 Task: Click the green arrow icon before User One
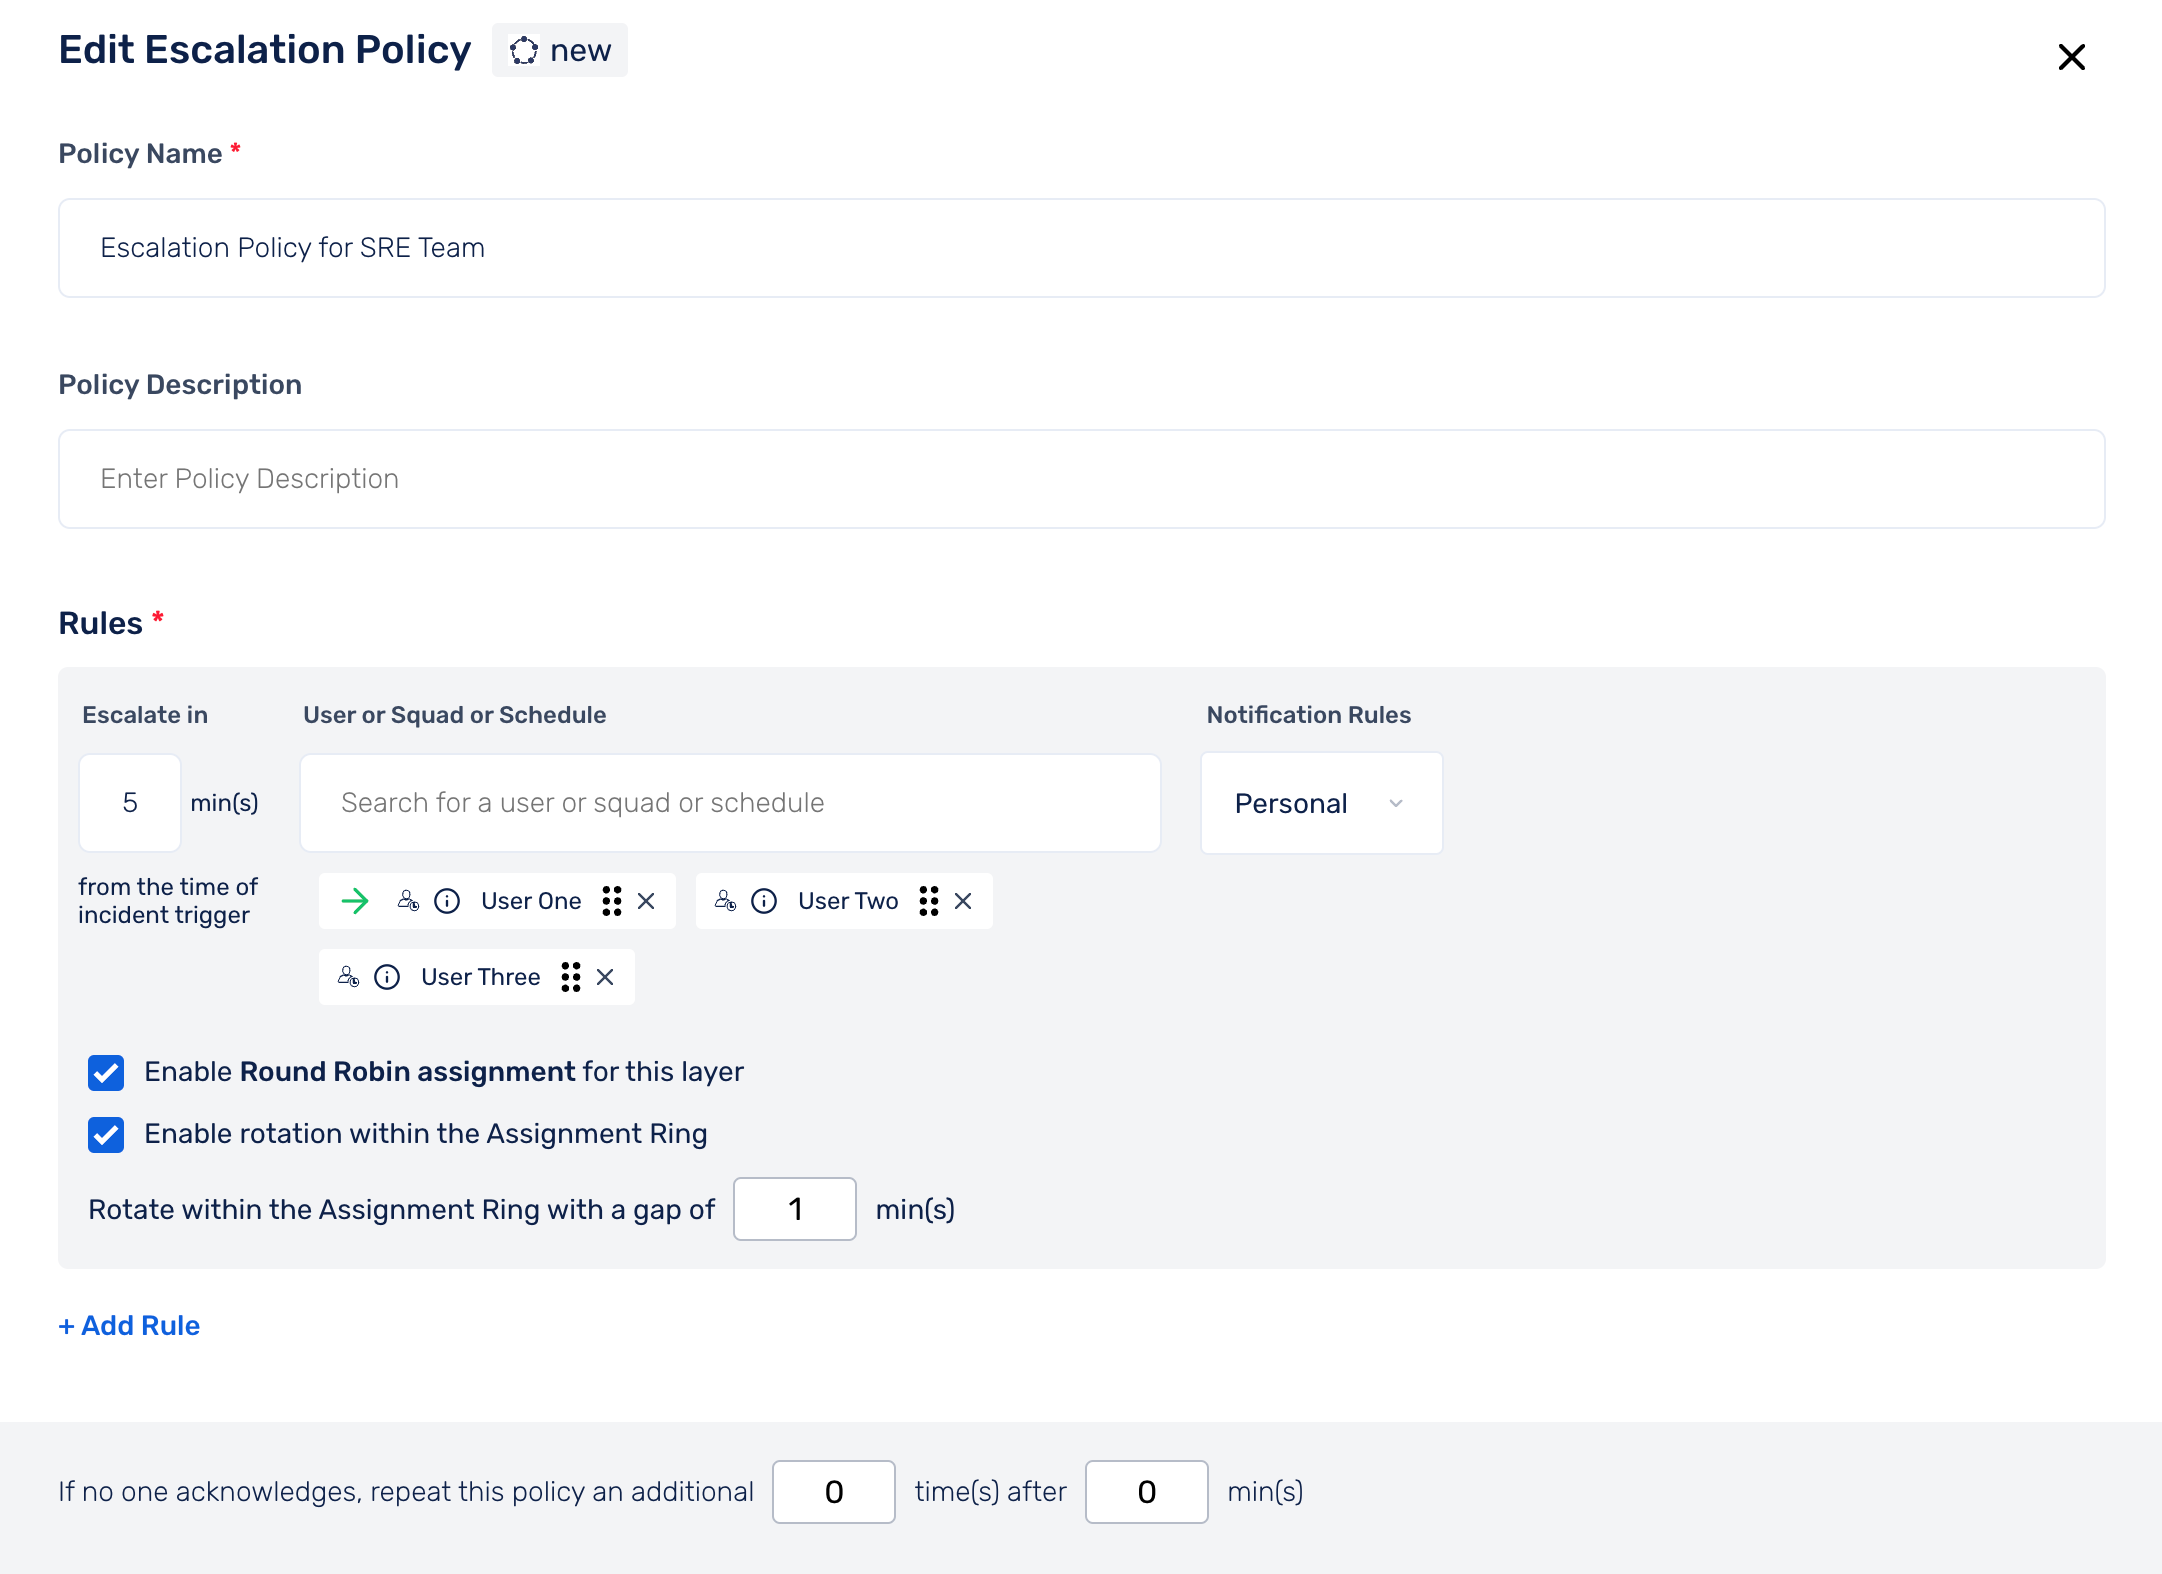(x=355, y=901)
